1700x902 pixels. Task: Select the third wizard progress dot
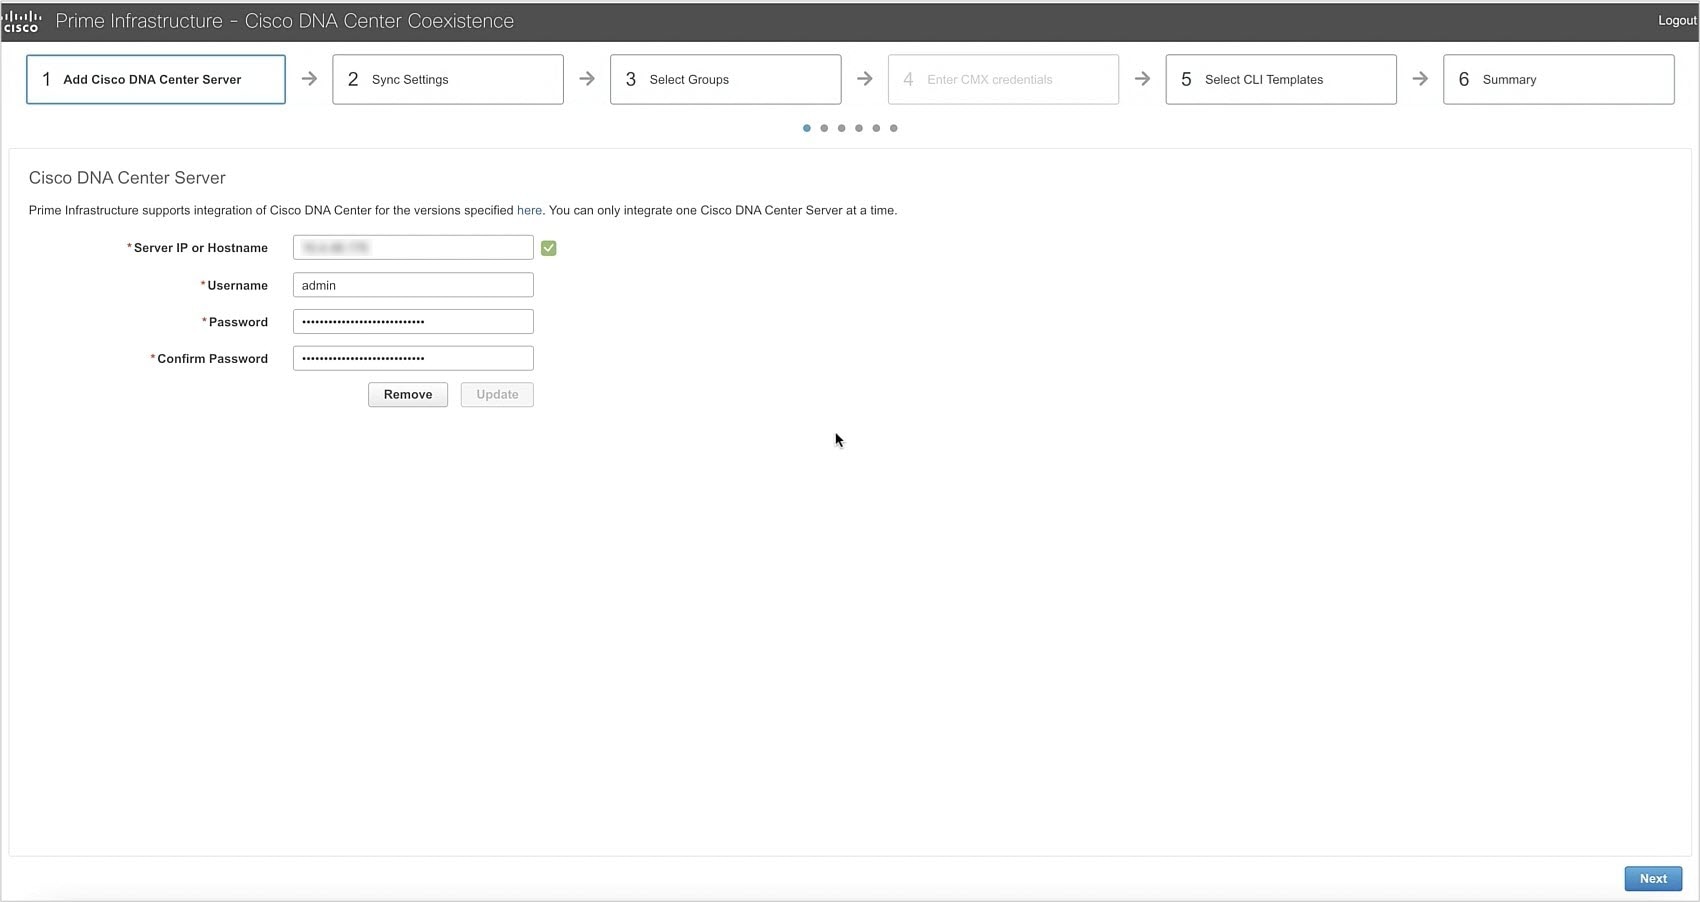click(x=842, y=128)
